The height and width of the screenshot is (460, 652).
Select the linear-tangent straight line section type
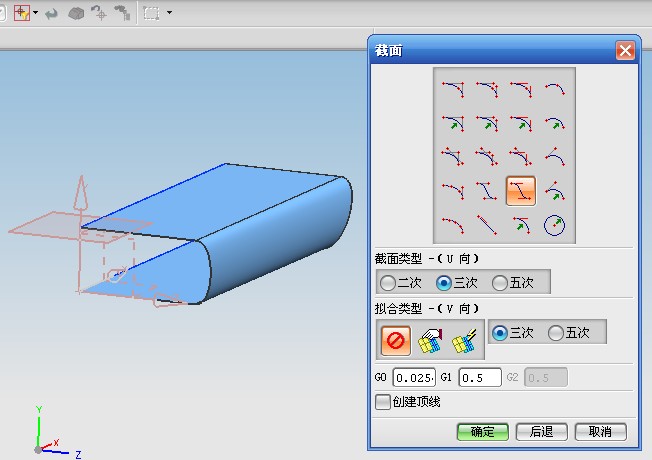(487, 225)
